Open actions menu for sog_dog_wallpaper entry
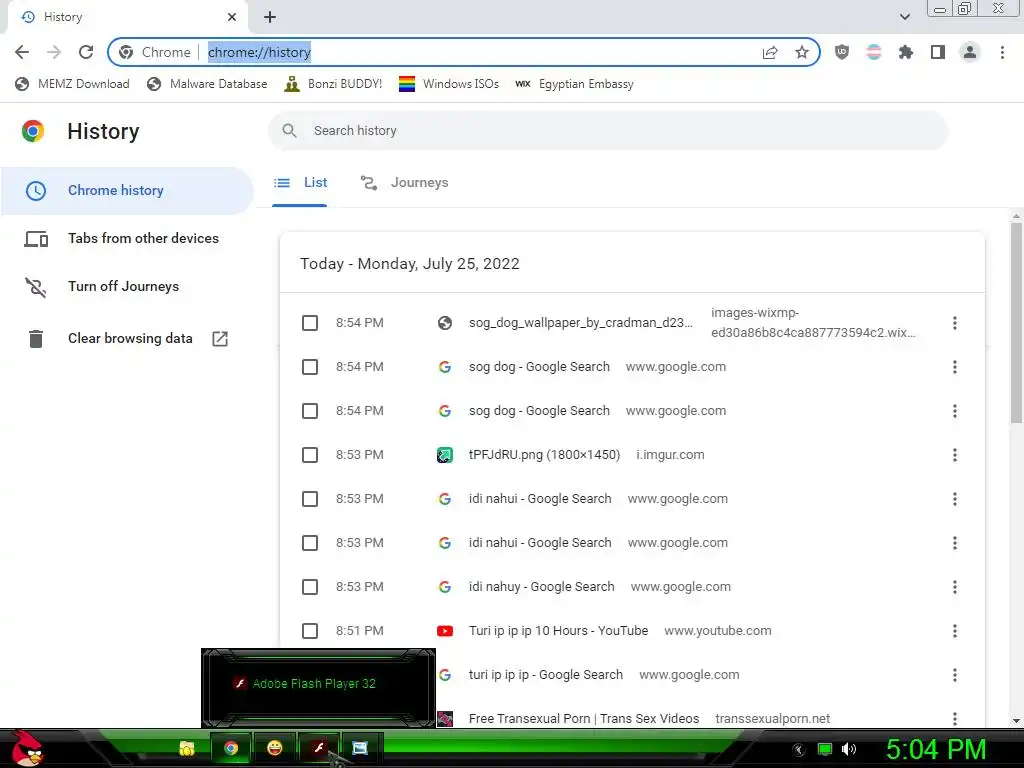The image size is (1024, 768). (x=955, y=323)
